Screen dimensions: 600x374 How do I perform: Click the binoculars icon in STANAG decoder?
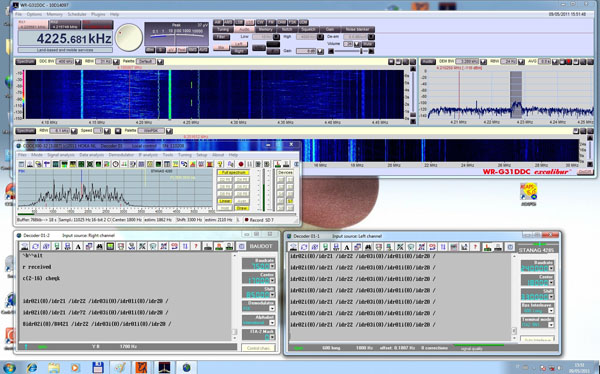[x=368, y=247]
